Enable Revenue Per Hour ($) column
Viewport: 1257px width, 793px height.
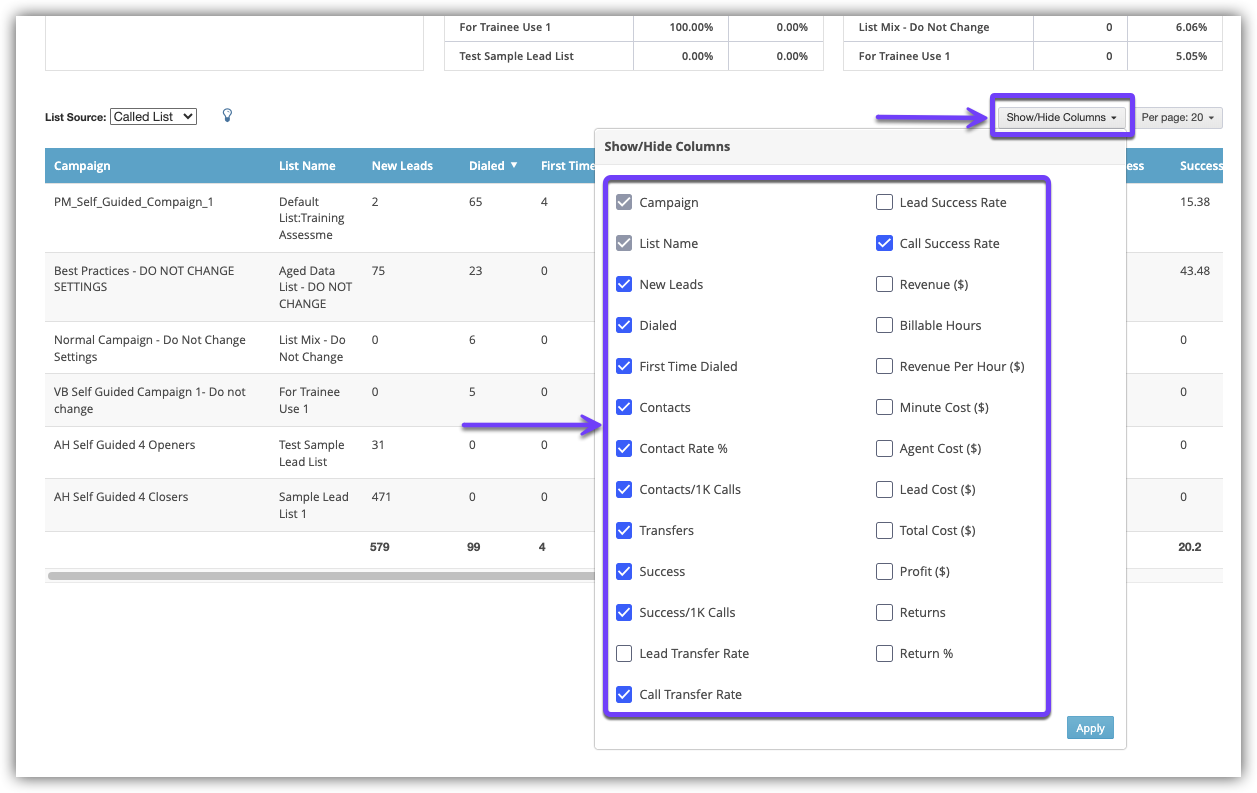[x=884, y=366]
